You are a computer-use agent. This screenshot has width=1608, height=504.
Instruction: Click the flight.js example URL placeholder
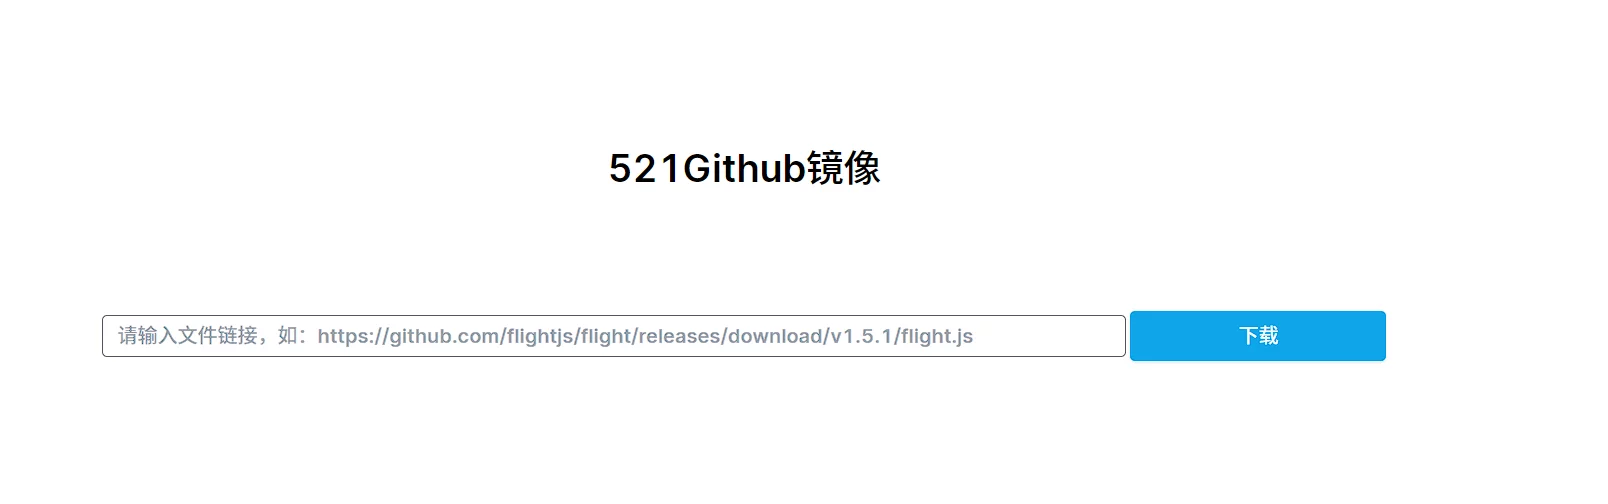645,336
